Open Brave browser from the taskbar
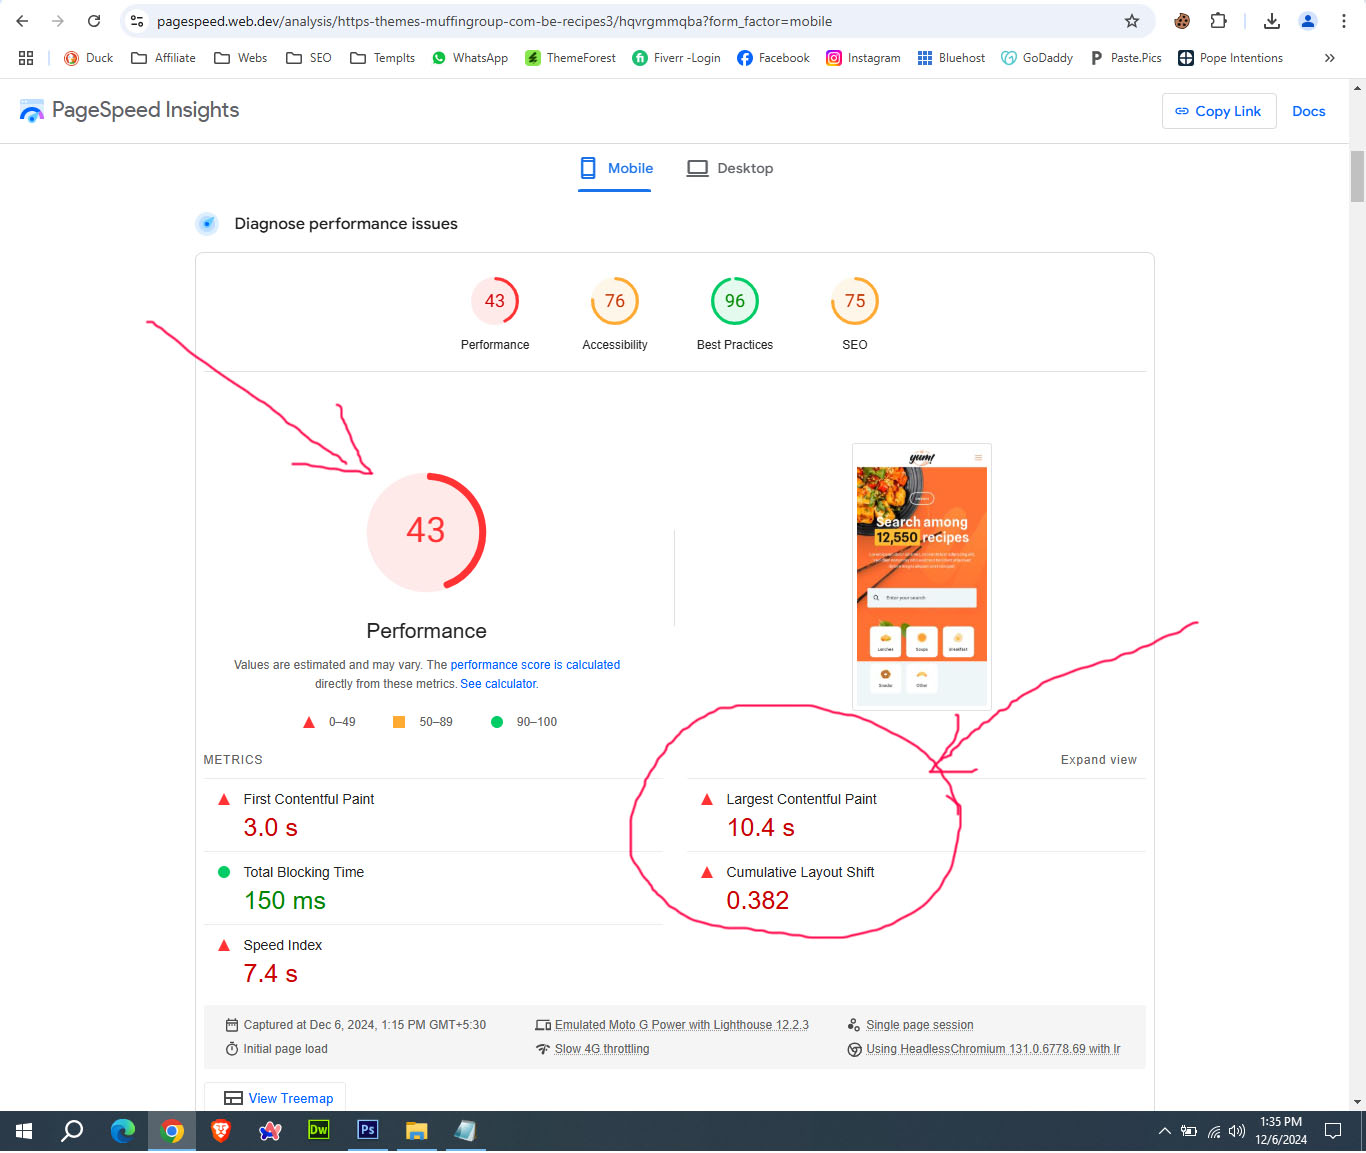This screenshot has width=1366, height=1153. pos(221,1131)
